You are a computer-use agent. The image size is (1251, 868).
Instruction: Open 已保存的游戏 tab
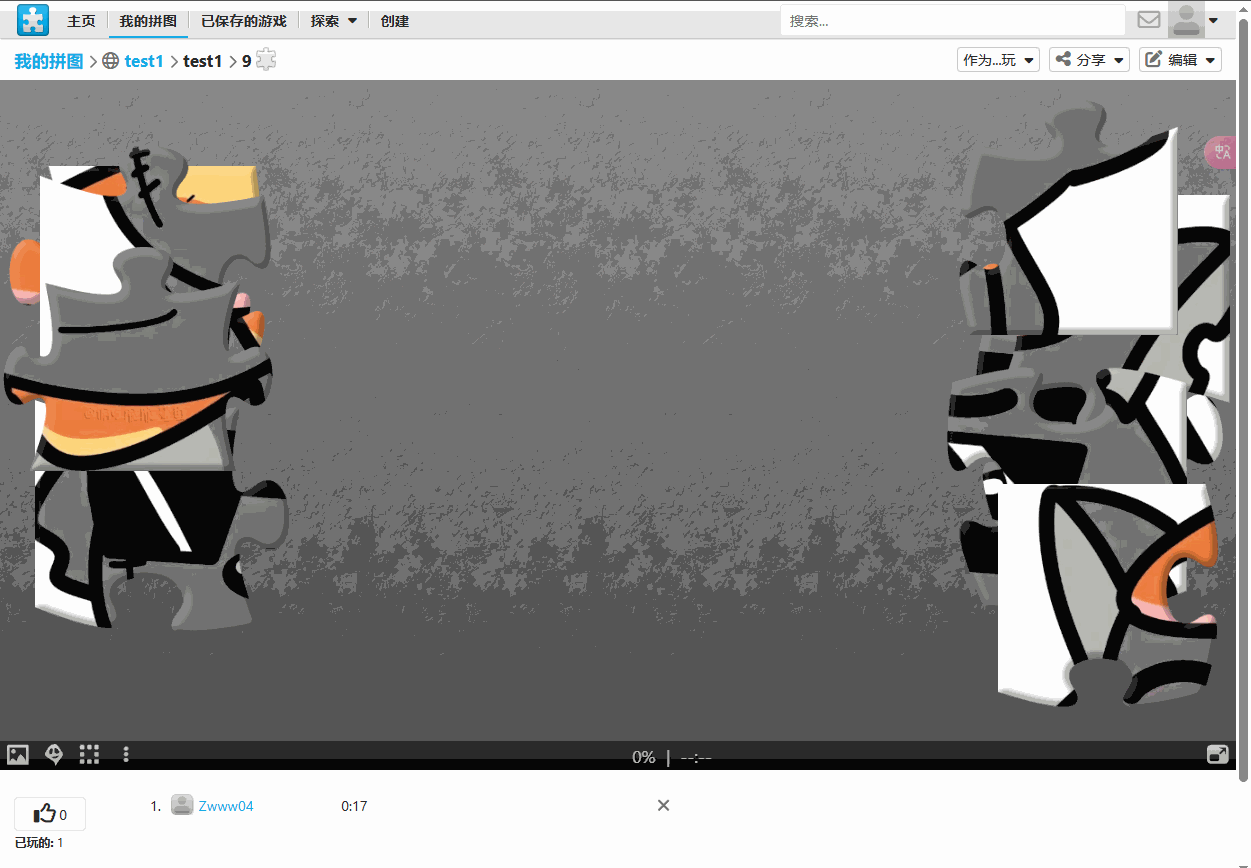[x=243, y=21]
